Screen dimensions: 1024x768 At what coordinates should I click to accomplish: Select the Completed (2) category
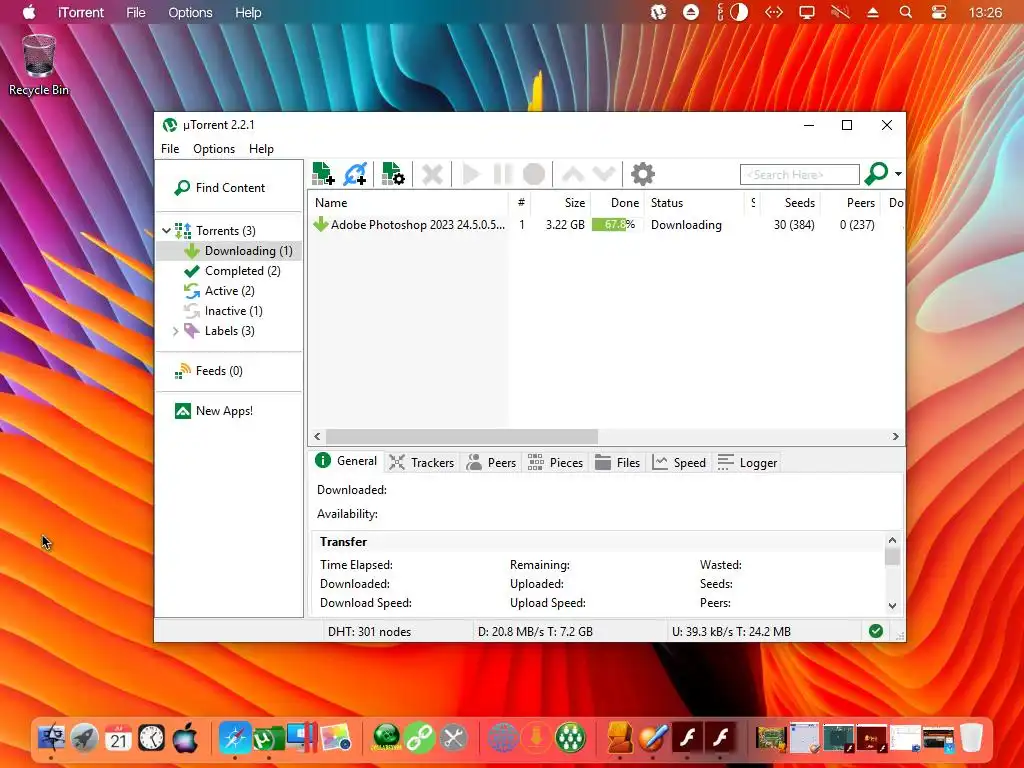pyautogui.click(x=232, y=271)
